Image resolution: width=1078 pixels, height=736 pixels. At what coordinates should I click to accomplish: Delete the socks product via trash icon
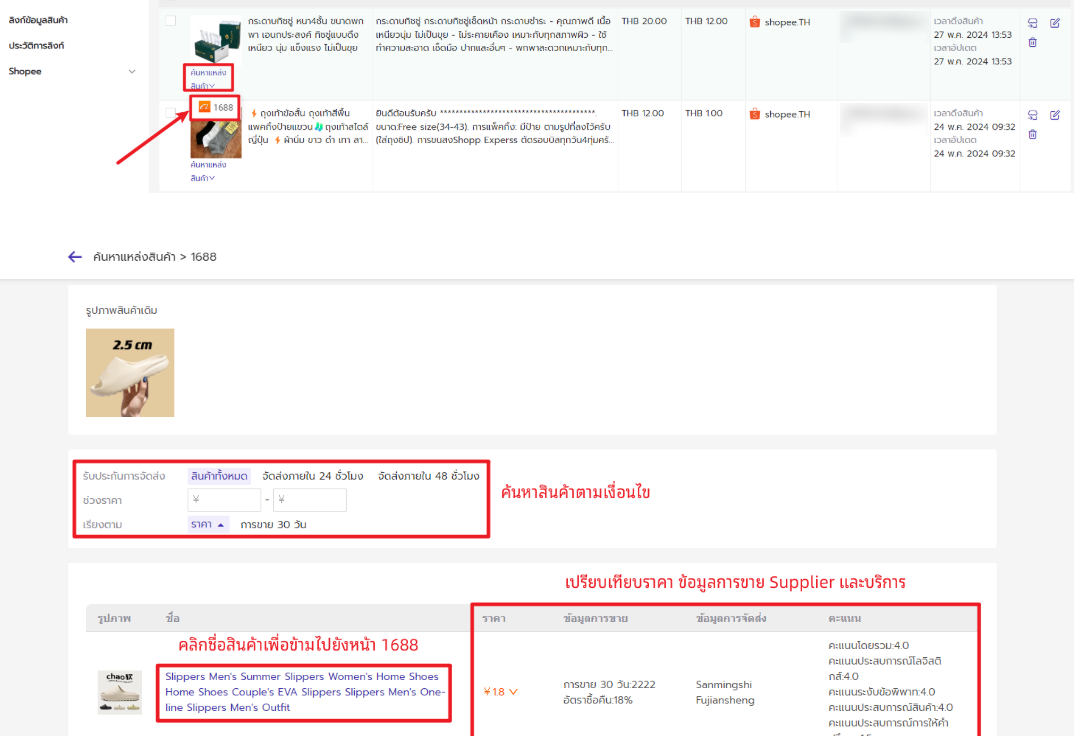tap(1032, 134)
